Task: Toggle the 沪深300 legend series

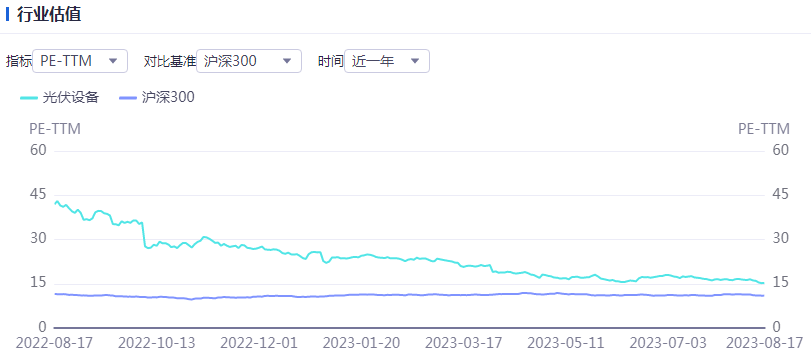Action: coord(157,97)
